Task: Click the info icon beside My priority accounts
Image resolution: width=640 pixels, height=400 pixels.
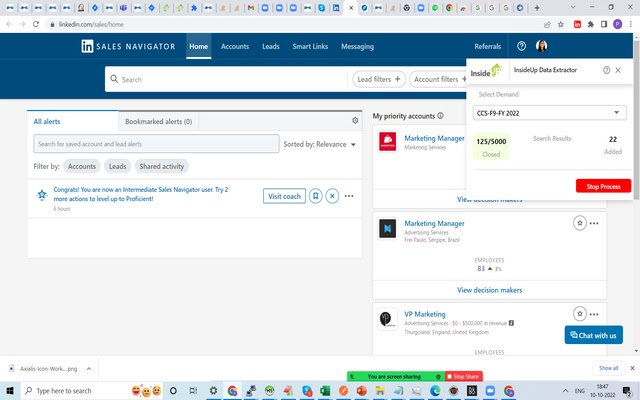Action: [440, 116]
